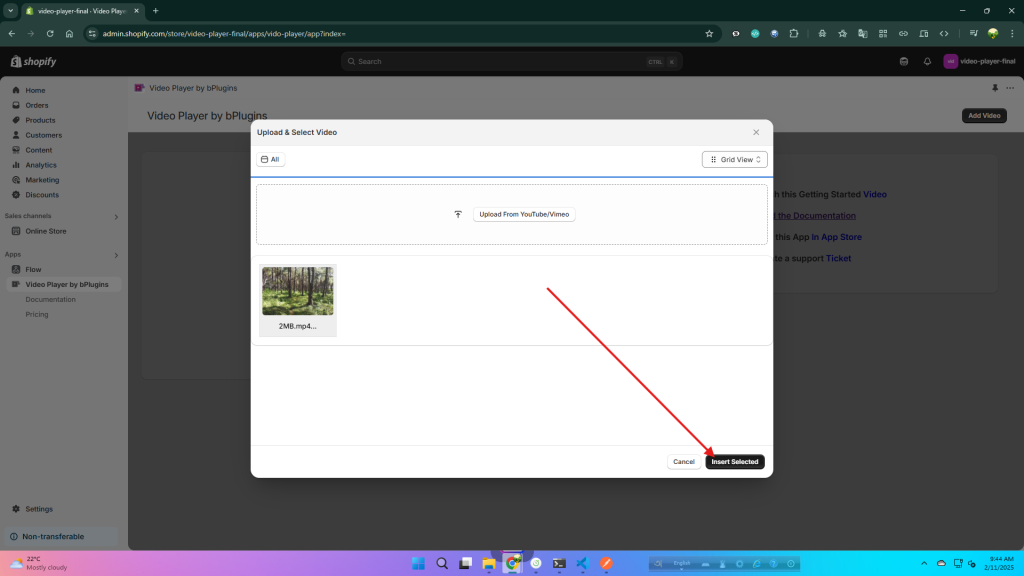Click the All filter tab
The image size is (1024, 576).
(x=270, y=159)
